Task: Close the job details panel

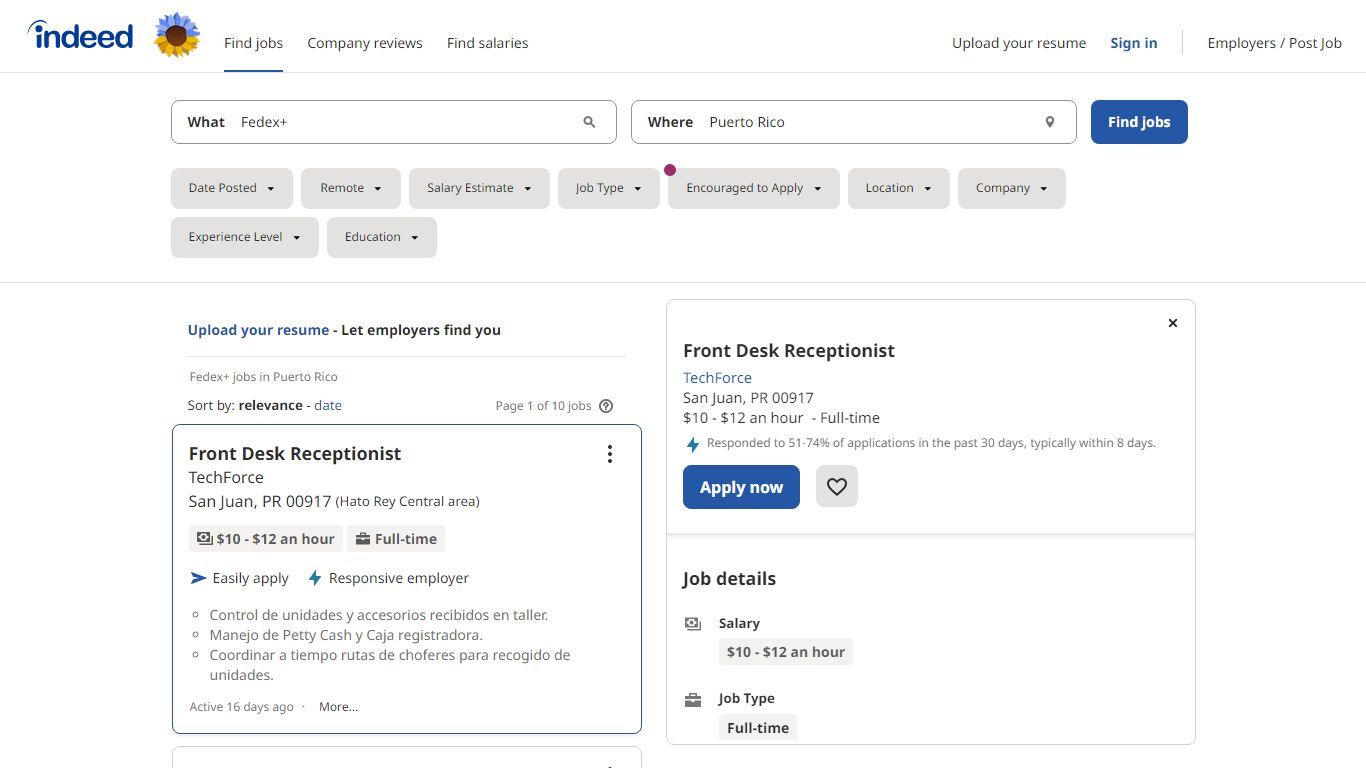Action: coord(1173,323)
